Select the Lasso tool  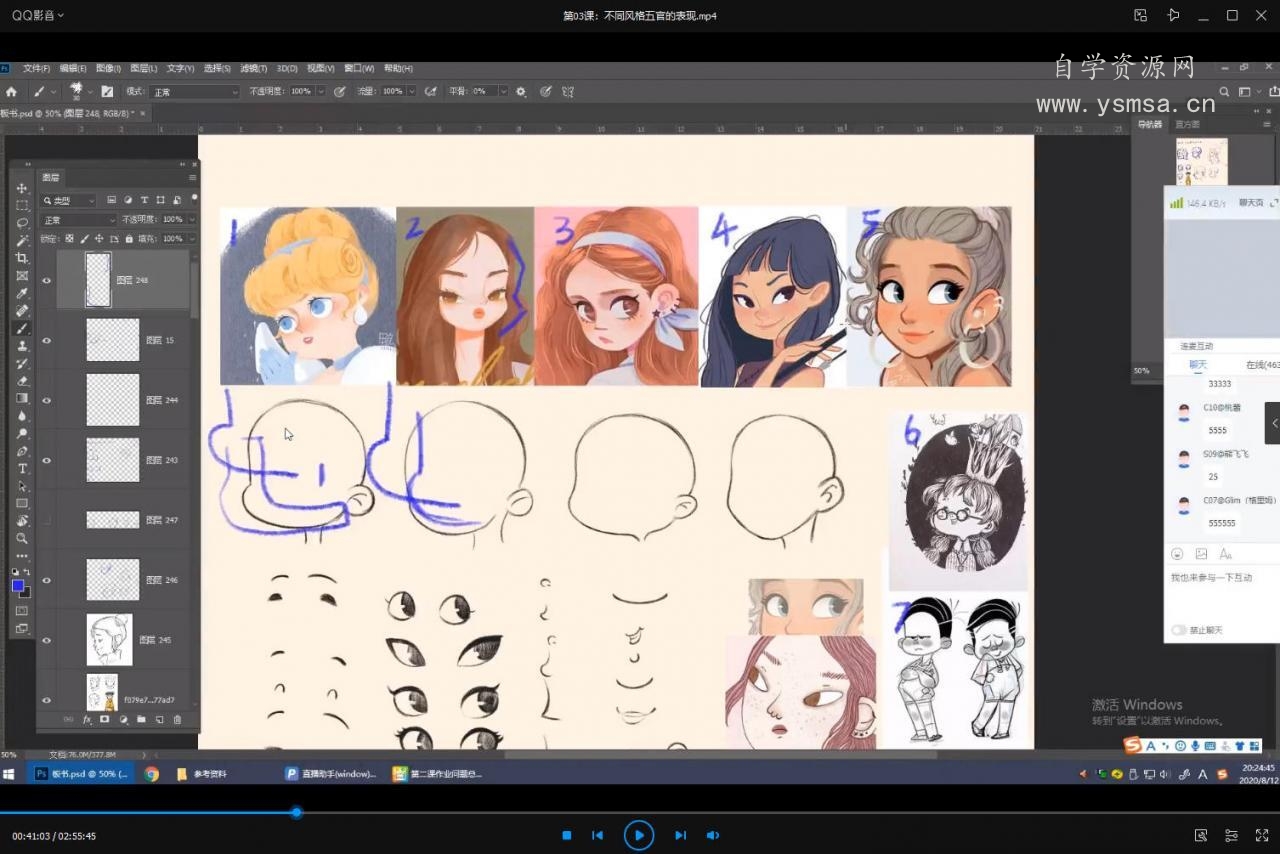(22, 223)
